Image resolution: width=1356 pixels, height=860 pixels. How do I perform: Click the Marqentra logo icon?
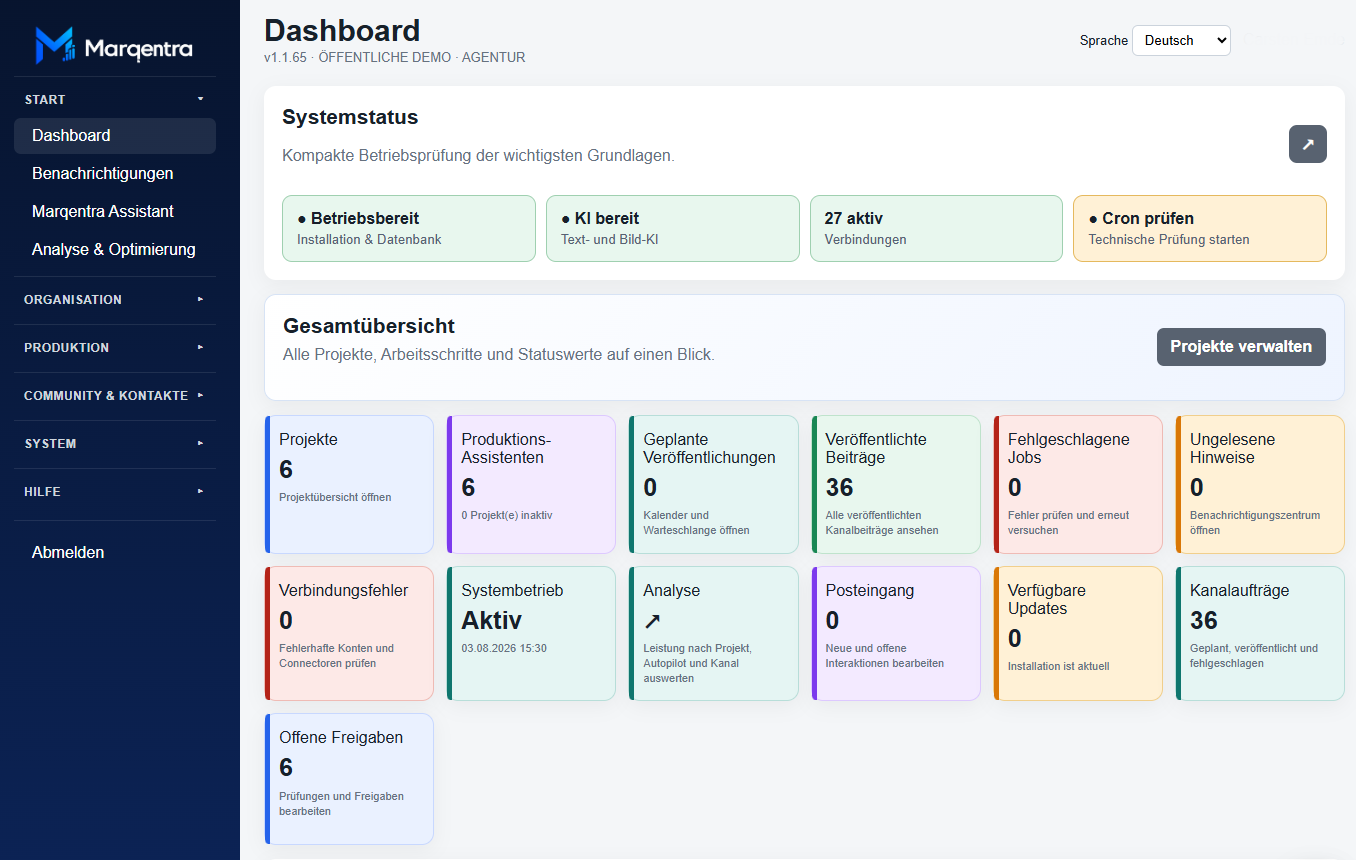(55, 46)
